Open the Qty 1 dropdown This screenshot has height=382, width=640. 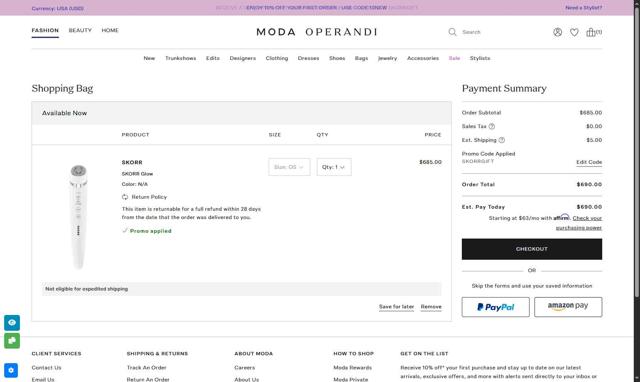333,167
